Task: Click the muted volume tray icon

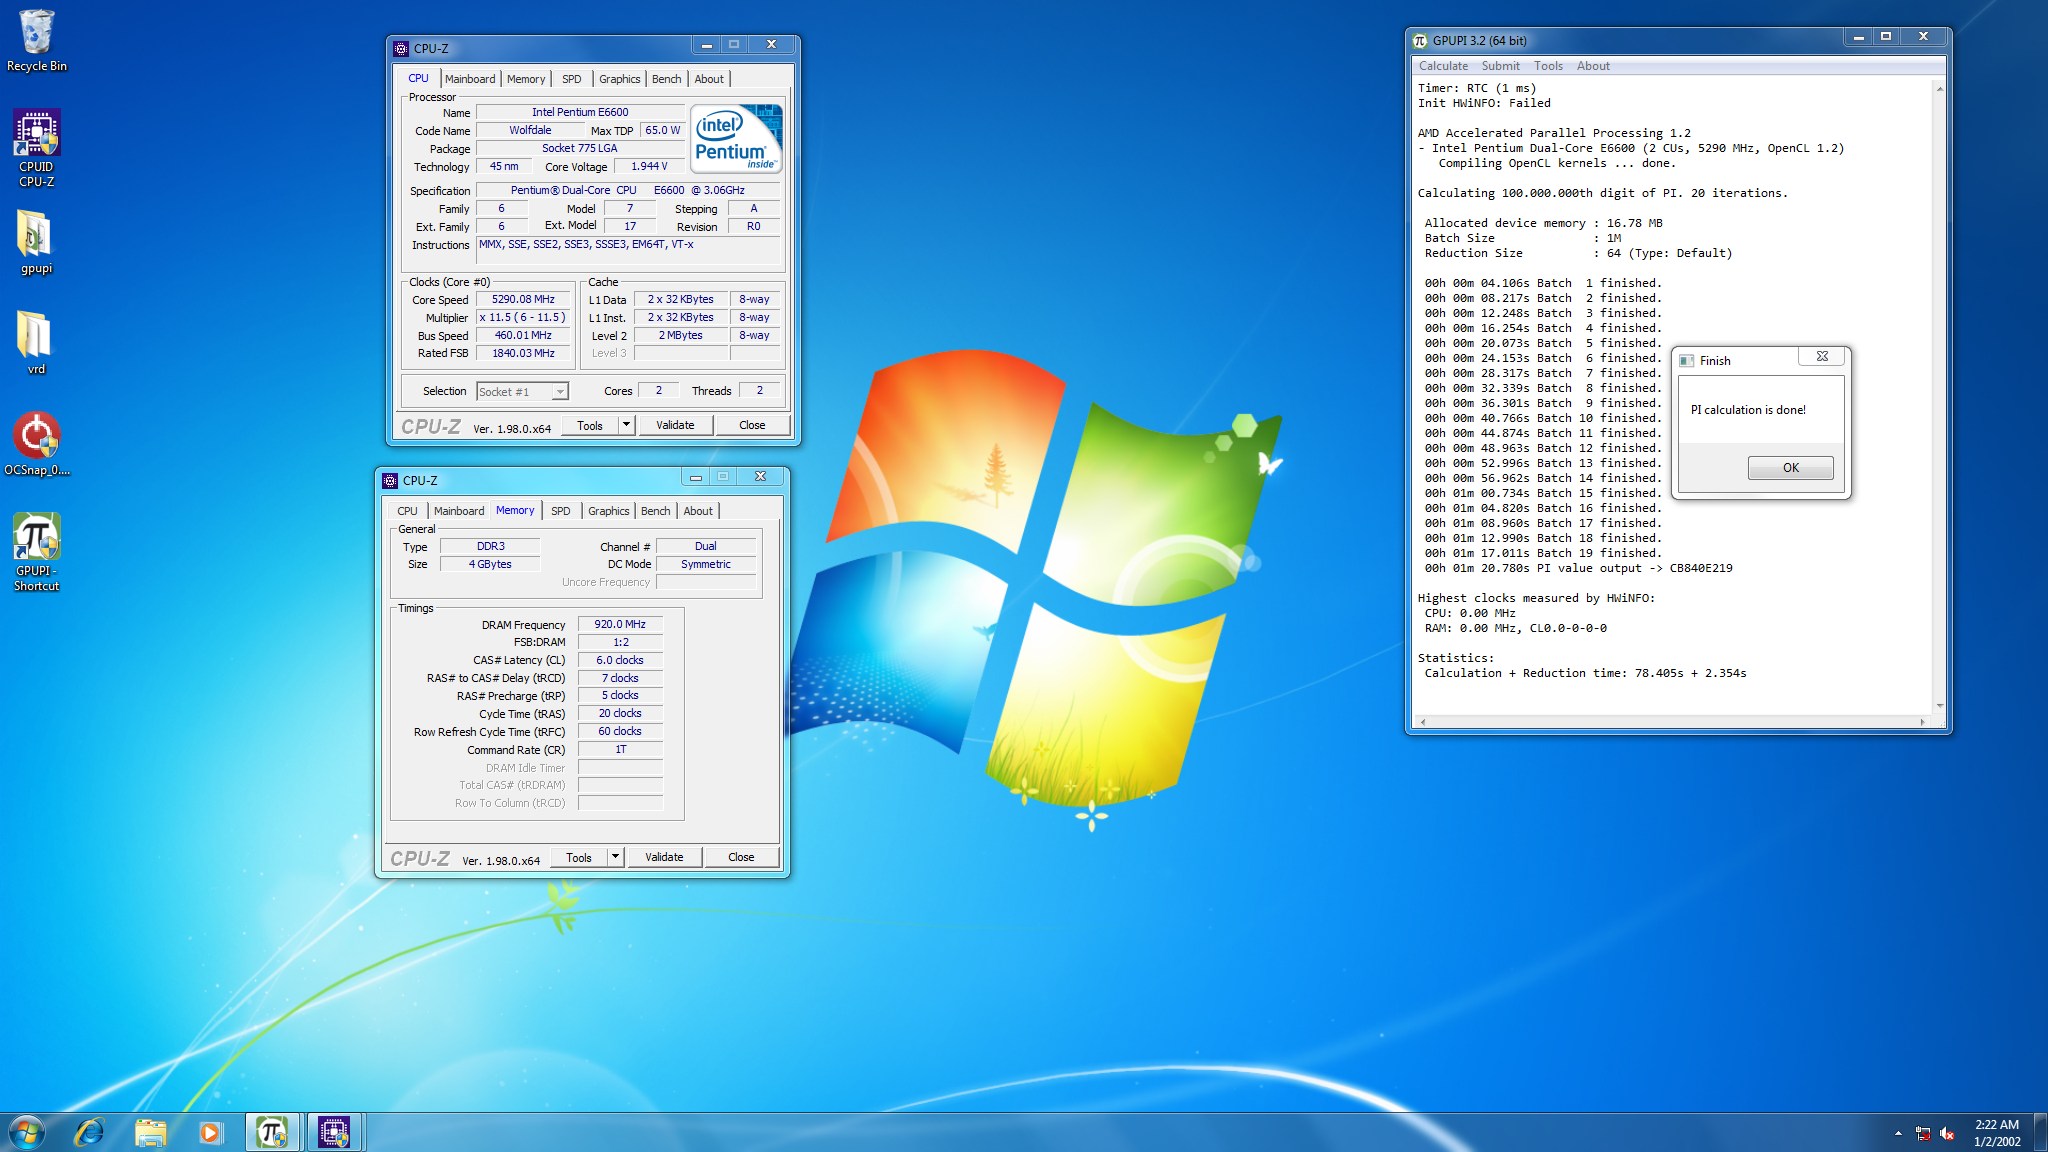Action: [x=1947, y=1133]
